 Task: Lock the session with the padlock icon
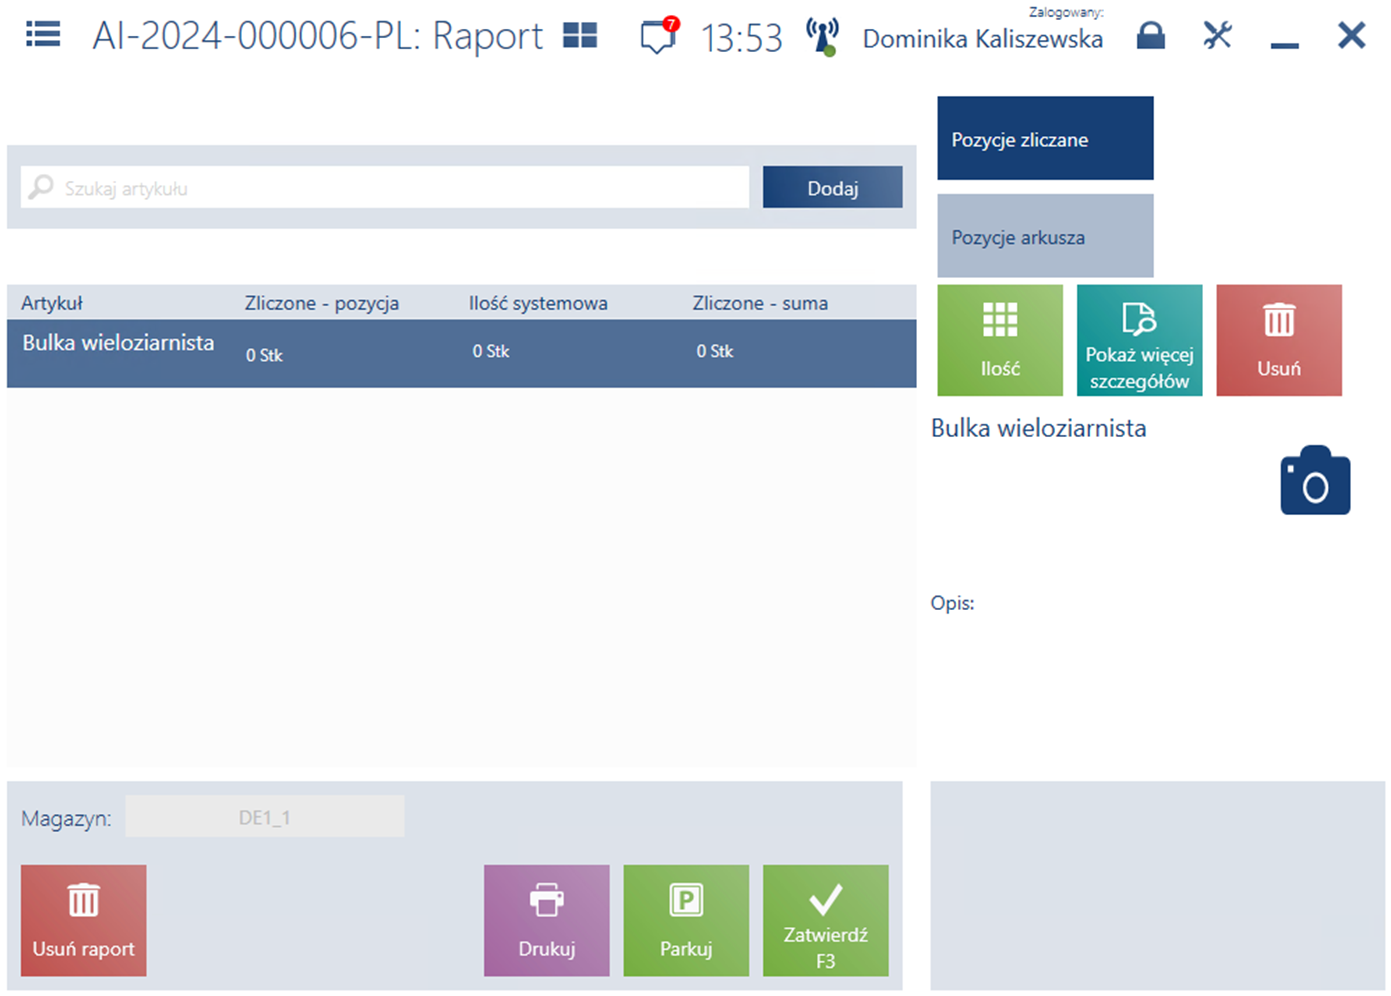[1151, 36]
